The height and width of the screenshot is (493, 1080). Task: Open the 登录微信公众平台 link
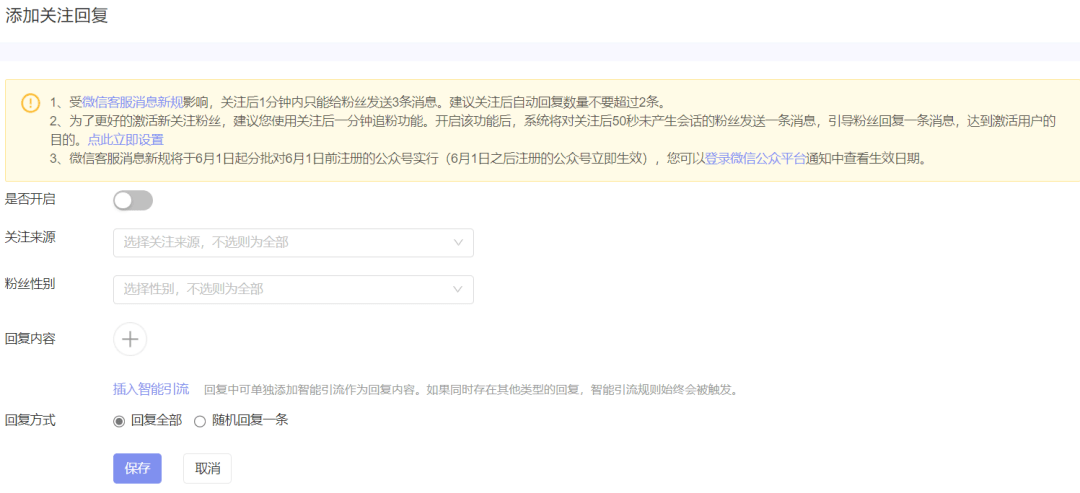755,158
